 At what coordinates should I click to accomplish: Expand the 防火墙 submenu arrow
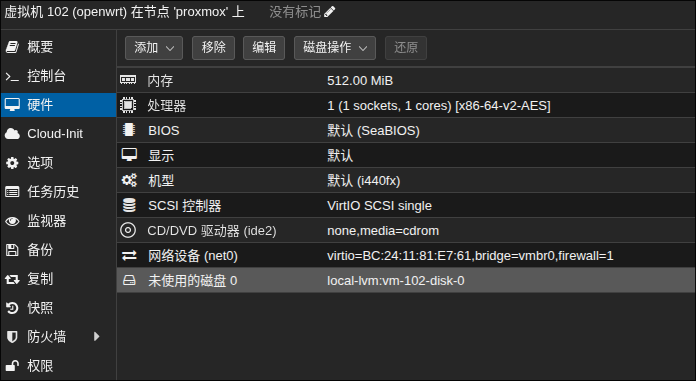[96, 337]
